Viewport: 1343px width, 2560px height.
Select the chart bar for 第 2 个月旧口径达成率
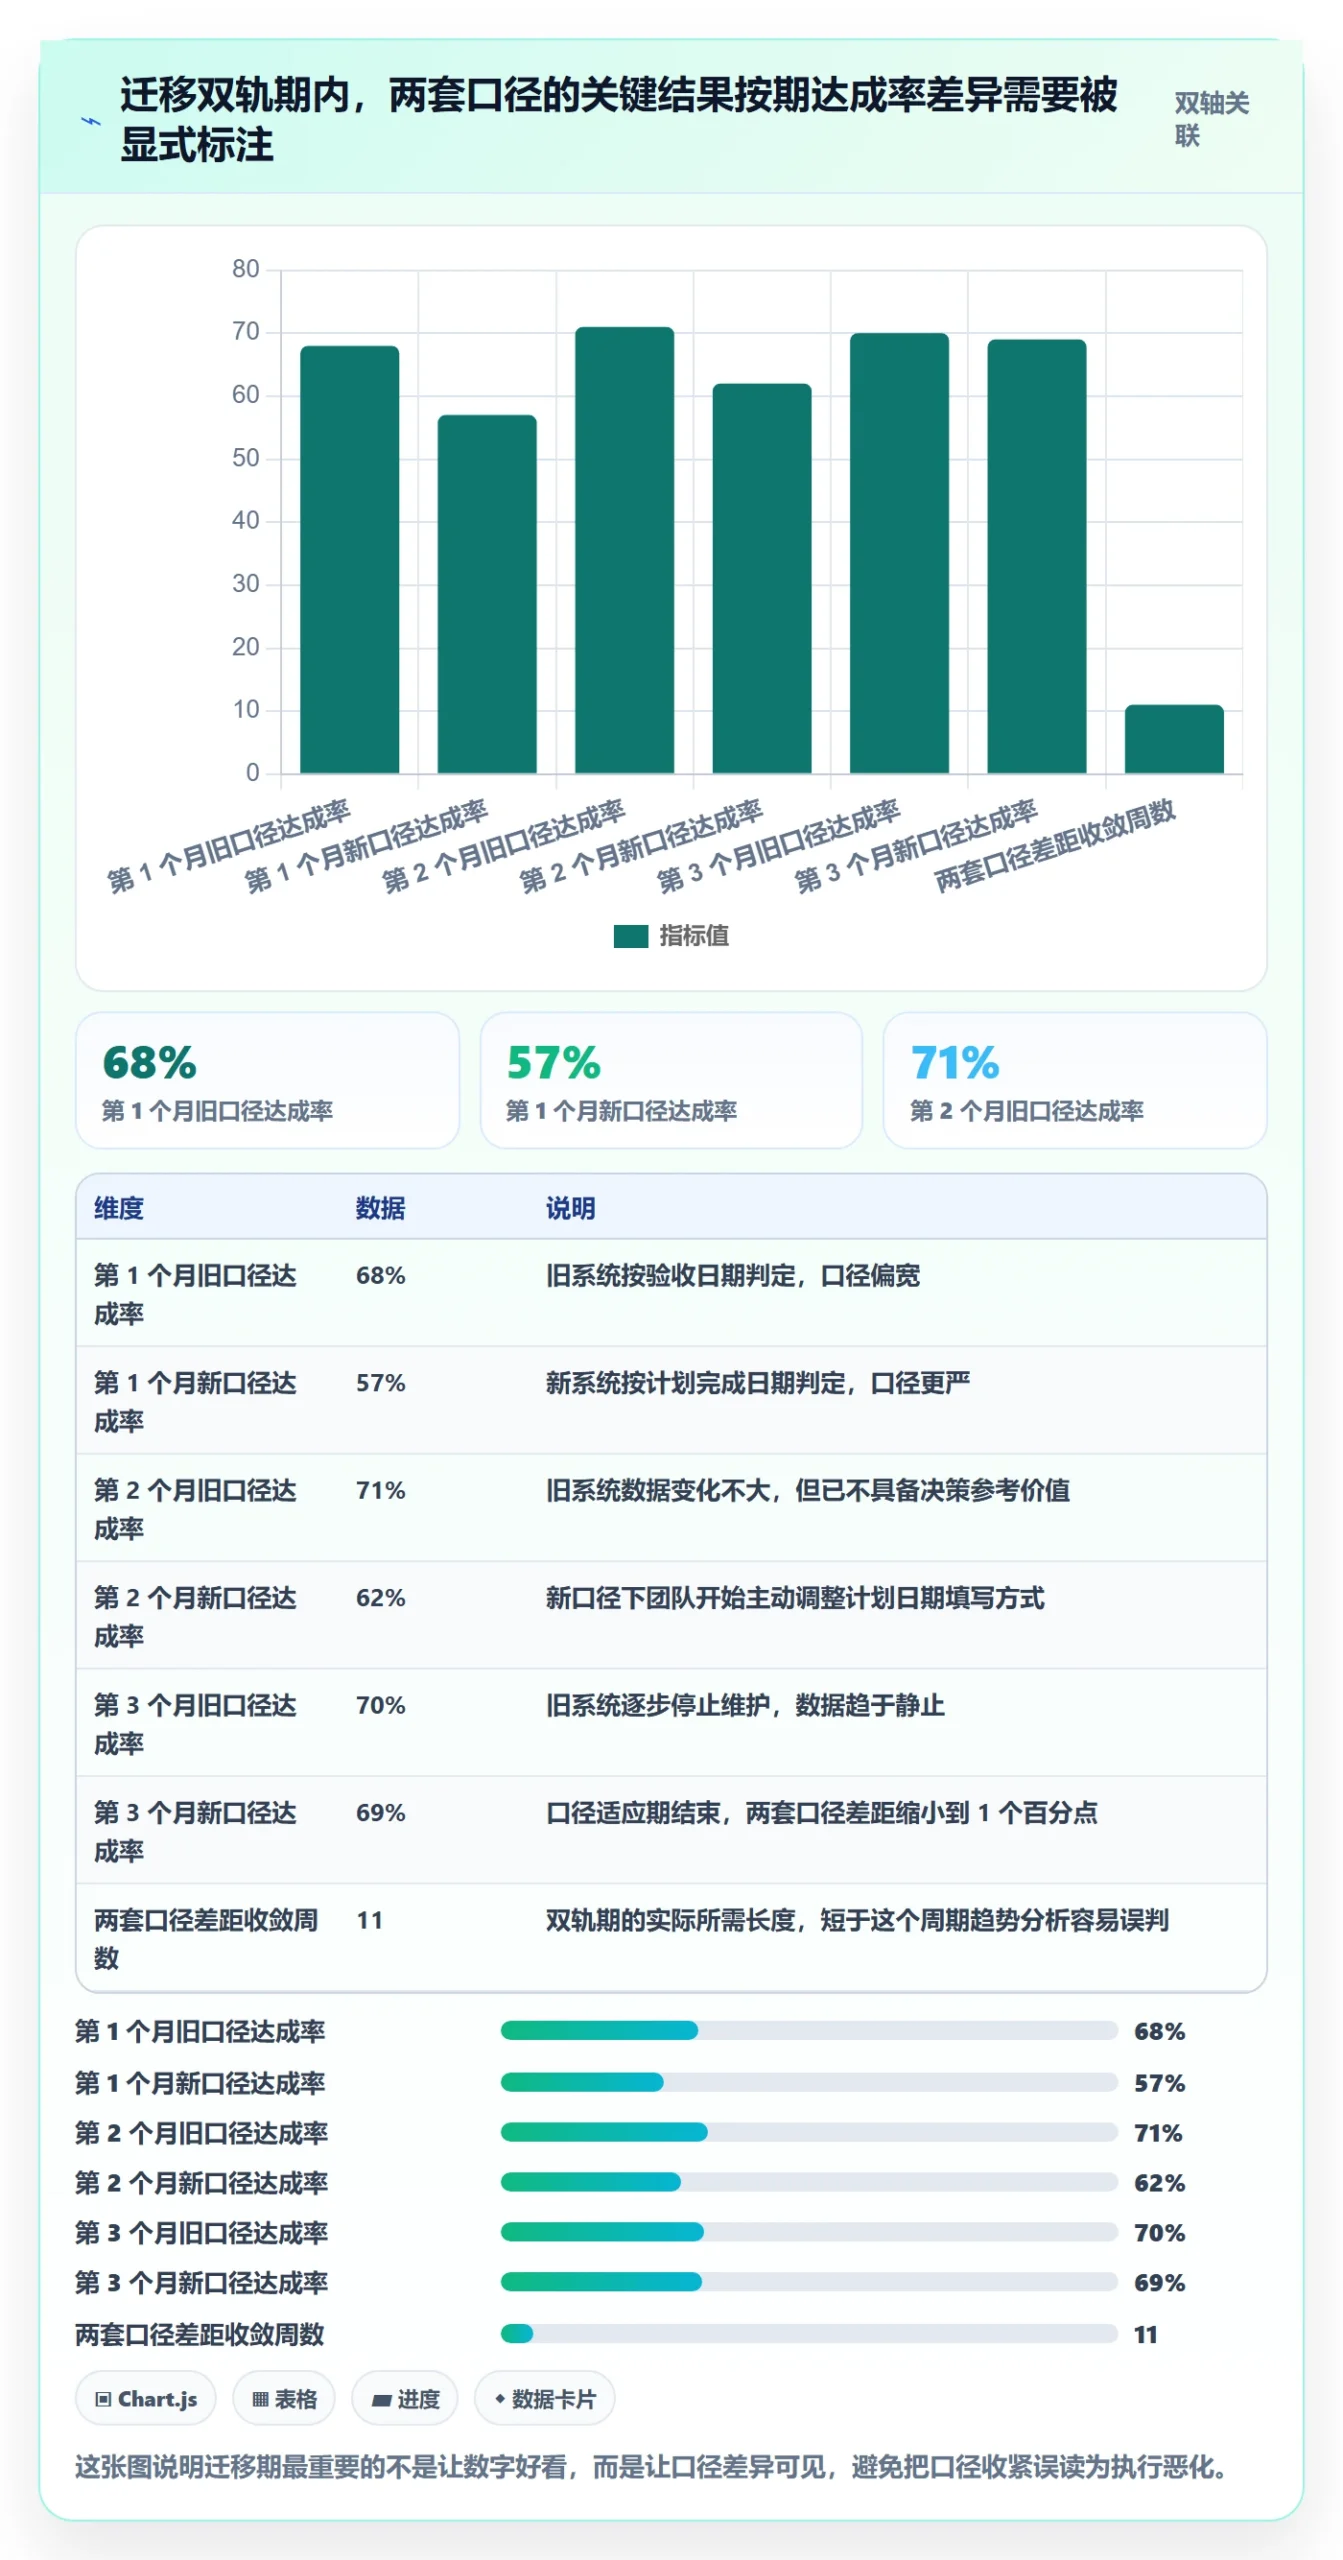pyautogui.click(x=625, y=550)
